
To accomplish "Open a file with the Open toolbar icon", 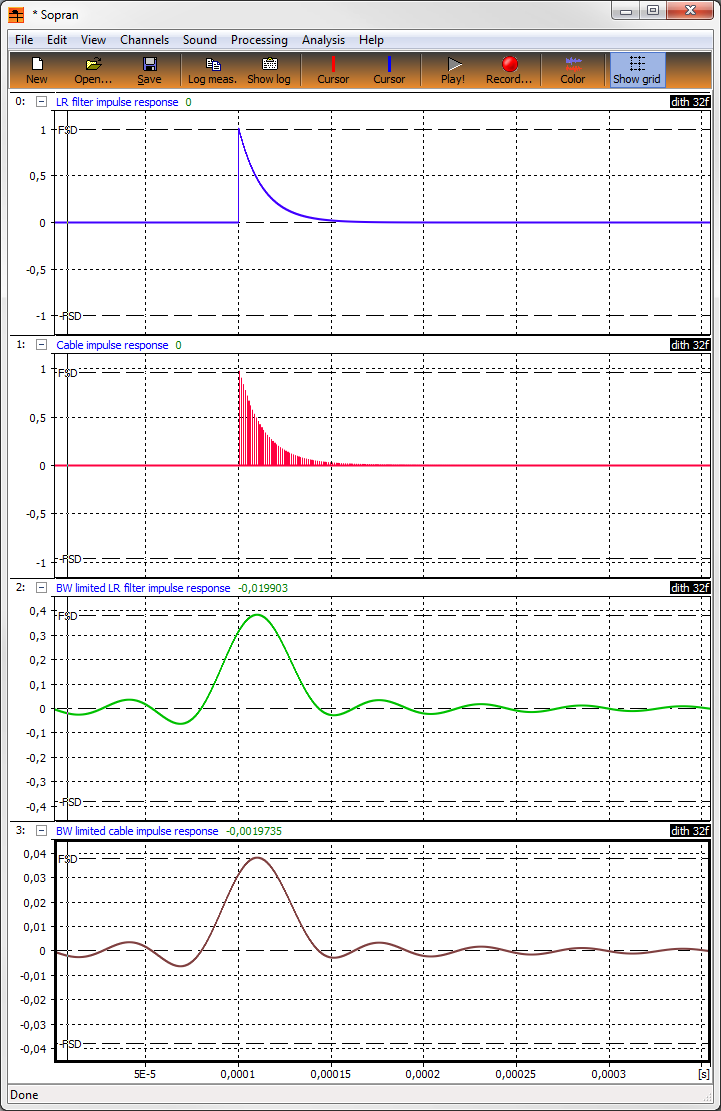I will coord(93,69).
